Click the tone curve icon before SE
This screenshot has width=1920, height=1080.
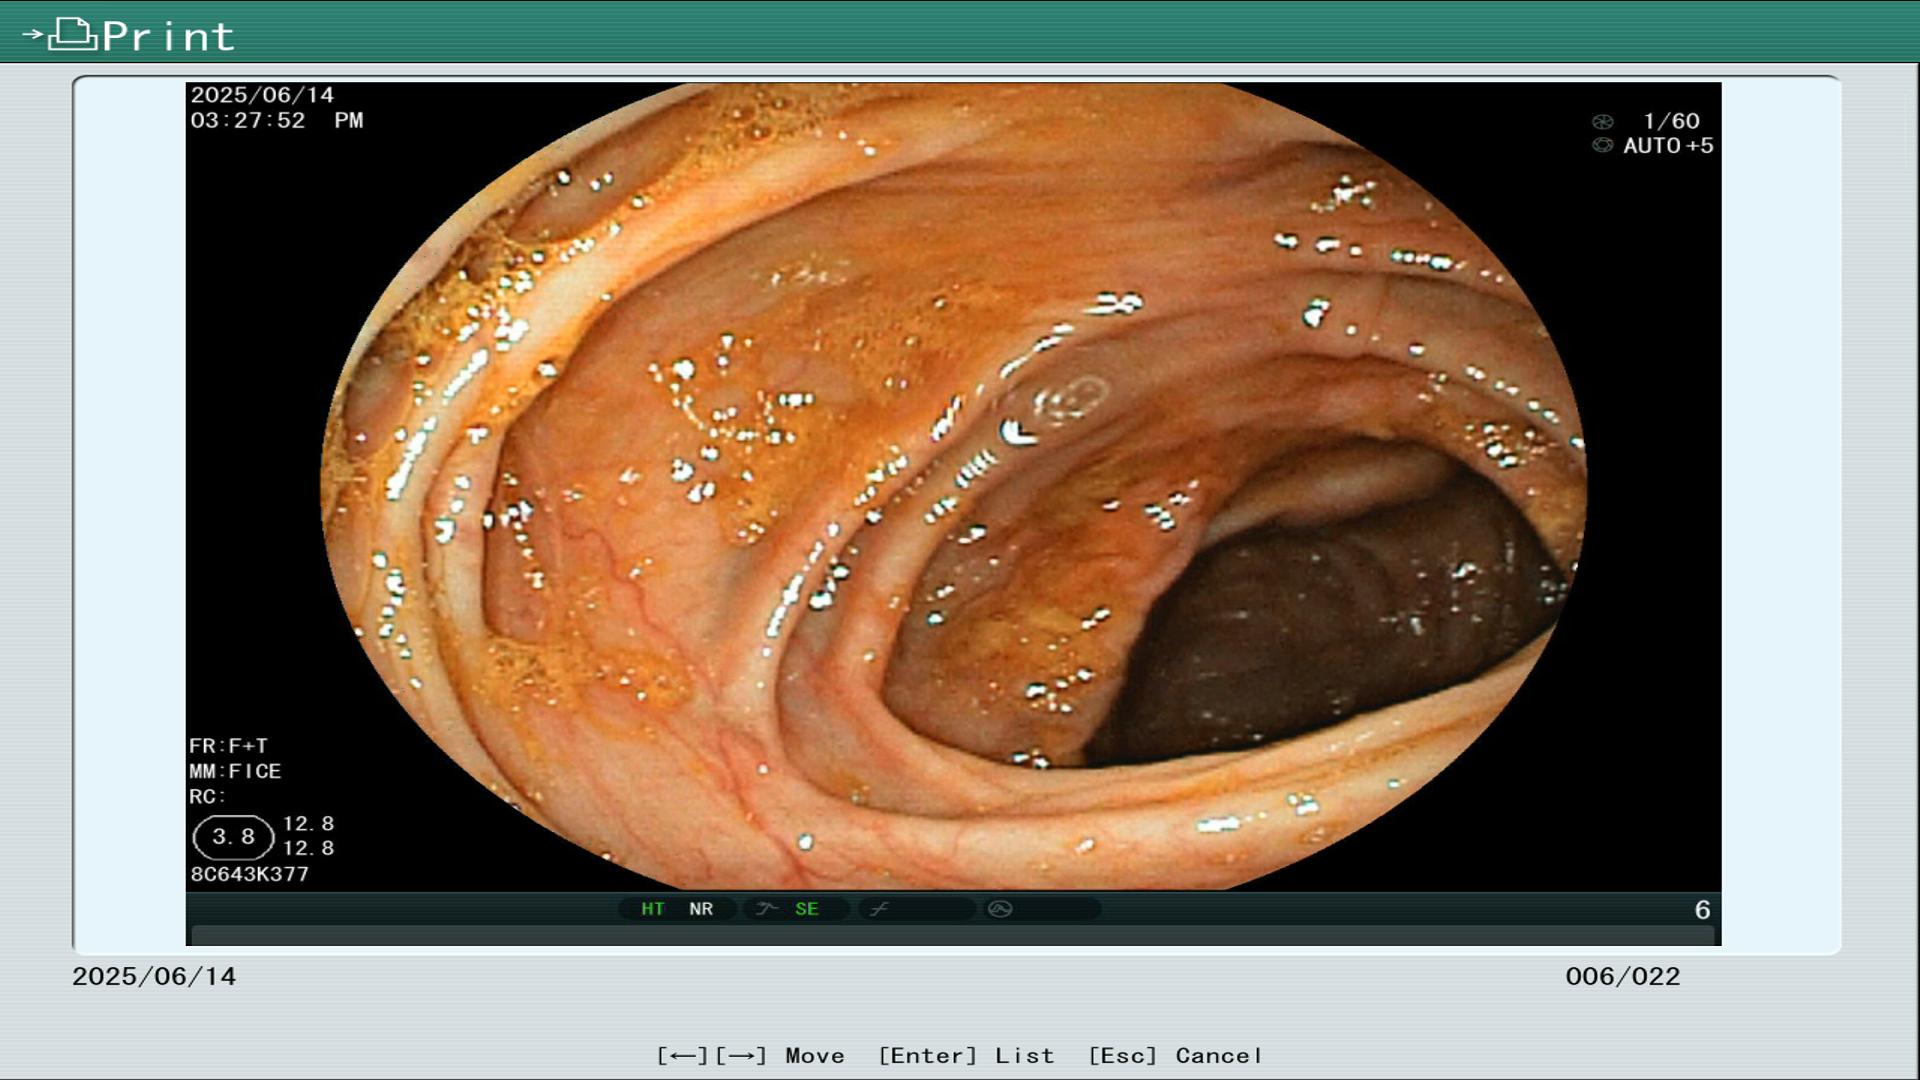(x=767, y=909)
